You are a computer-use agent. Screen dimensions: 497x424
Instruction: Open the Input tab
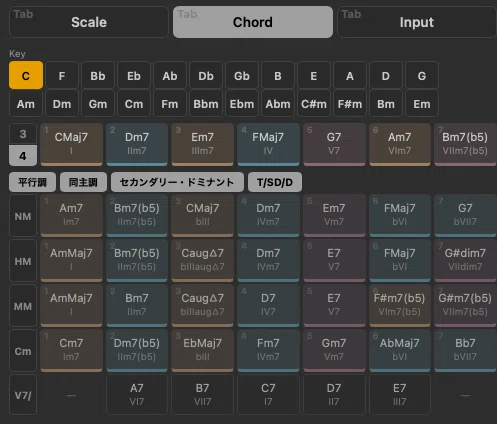tap(417, 22)
